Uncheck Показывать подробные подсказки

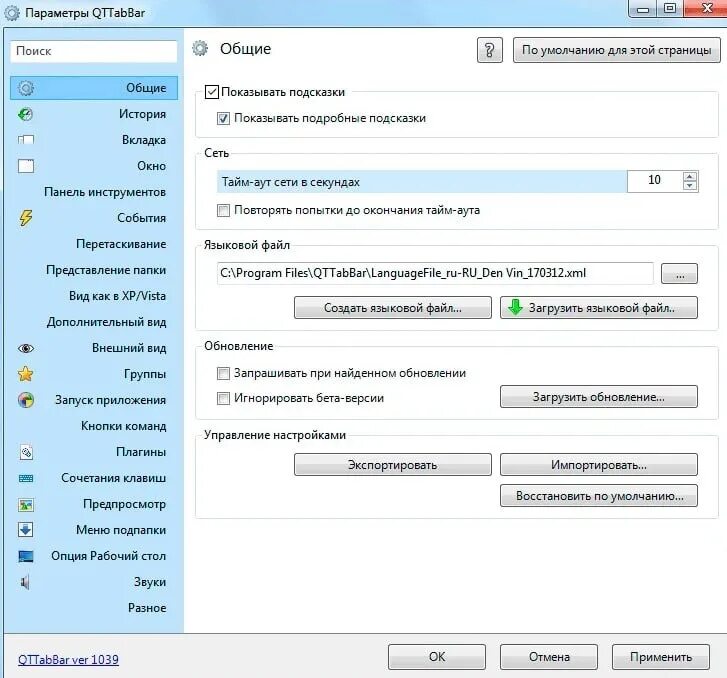(x=223, y=118)
